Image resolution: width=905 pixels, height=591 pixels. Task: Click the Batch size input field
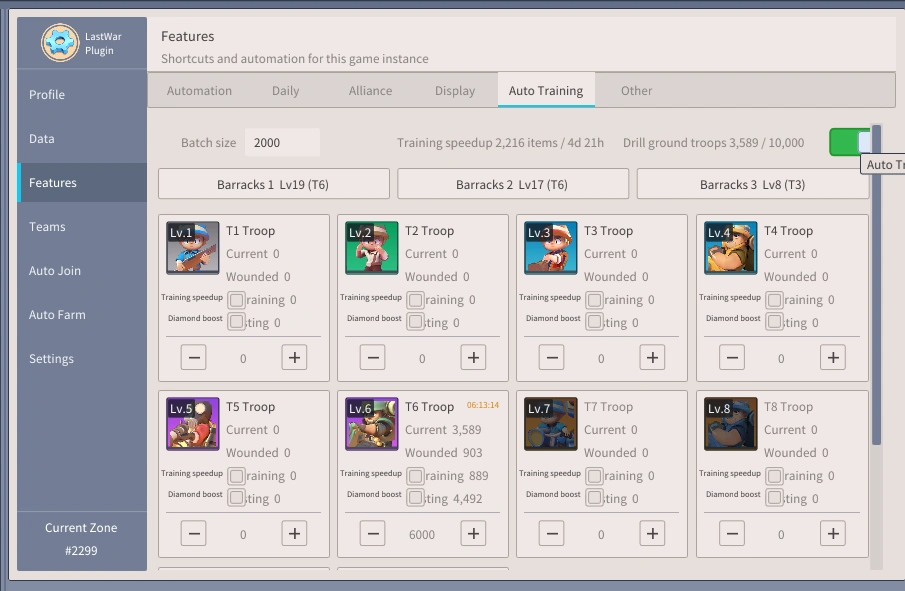282,143
